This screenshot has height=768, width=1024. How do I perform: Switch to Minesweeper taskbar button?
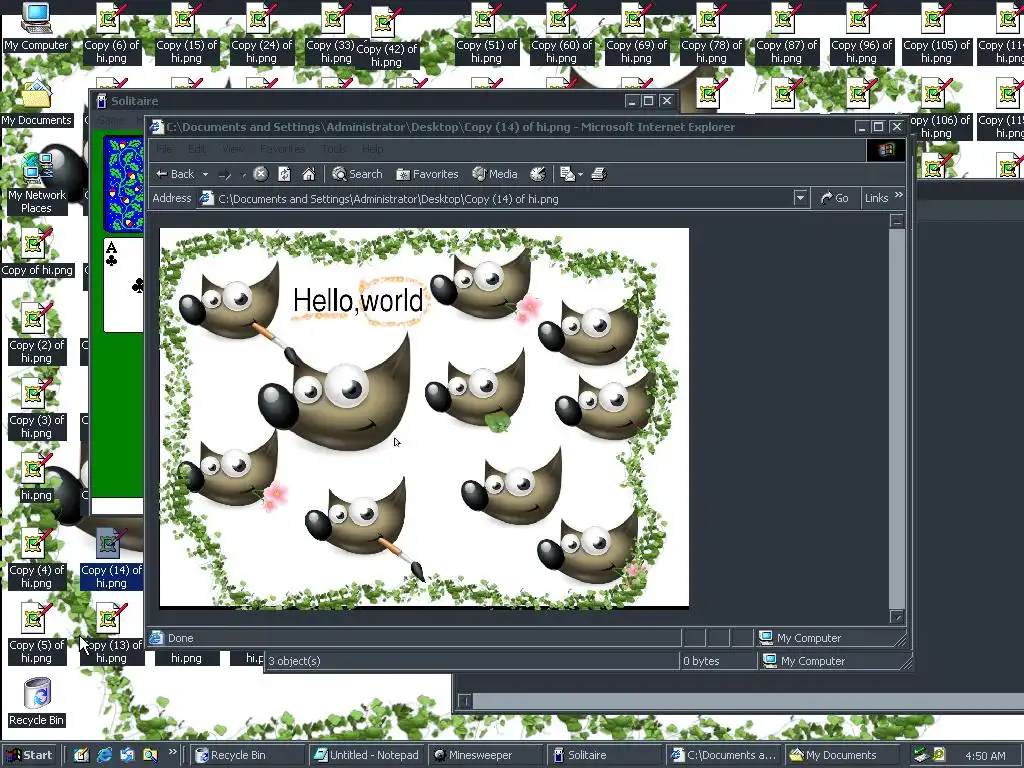(x=485, y=755)
